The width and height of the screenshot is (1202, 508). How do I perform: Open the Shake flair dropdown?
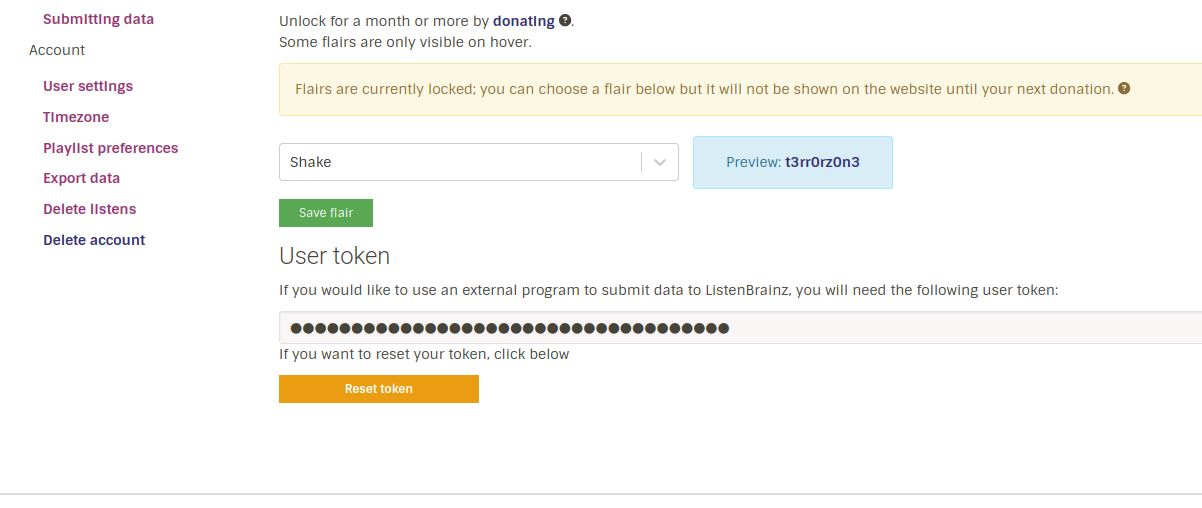(x=460, y=162)
